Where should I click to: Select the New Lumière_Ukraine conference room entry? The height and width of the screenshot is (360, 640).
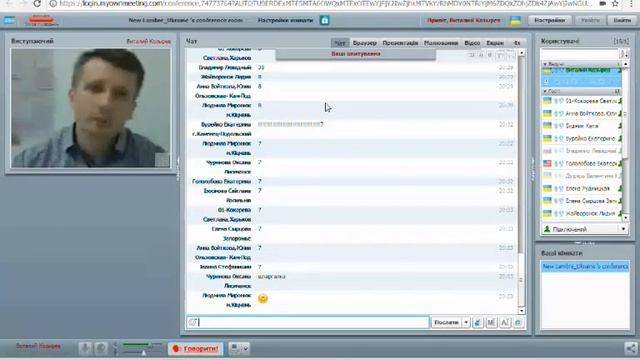pos(585,267)
